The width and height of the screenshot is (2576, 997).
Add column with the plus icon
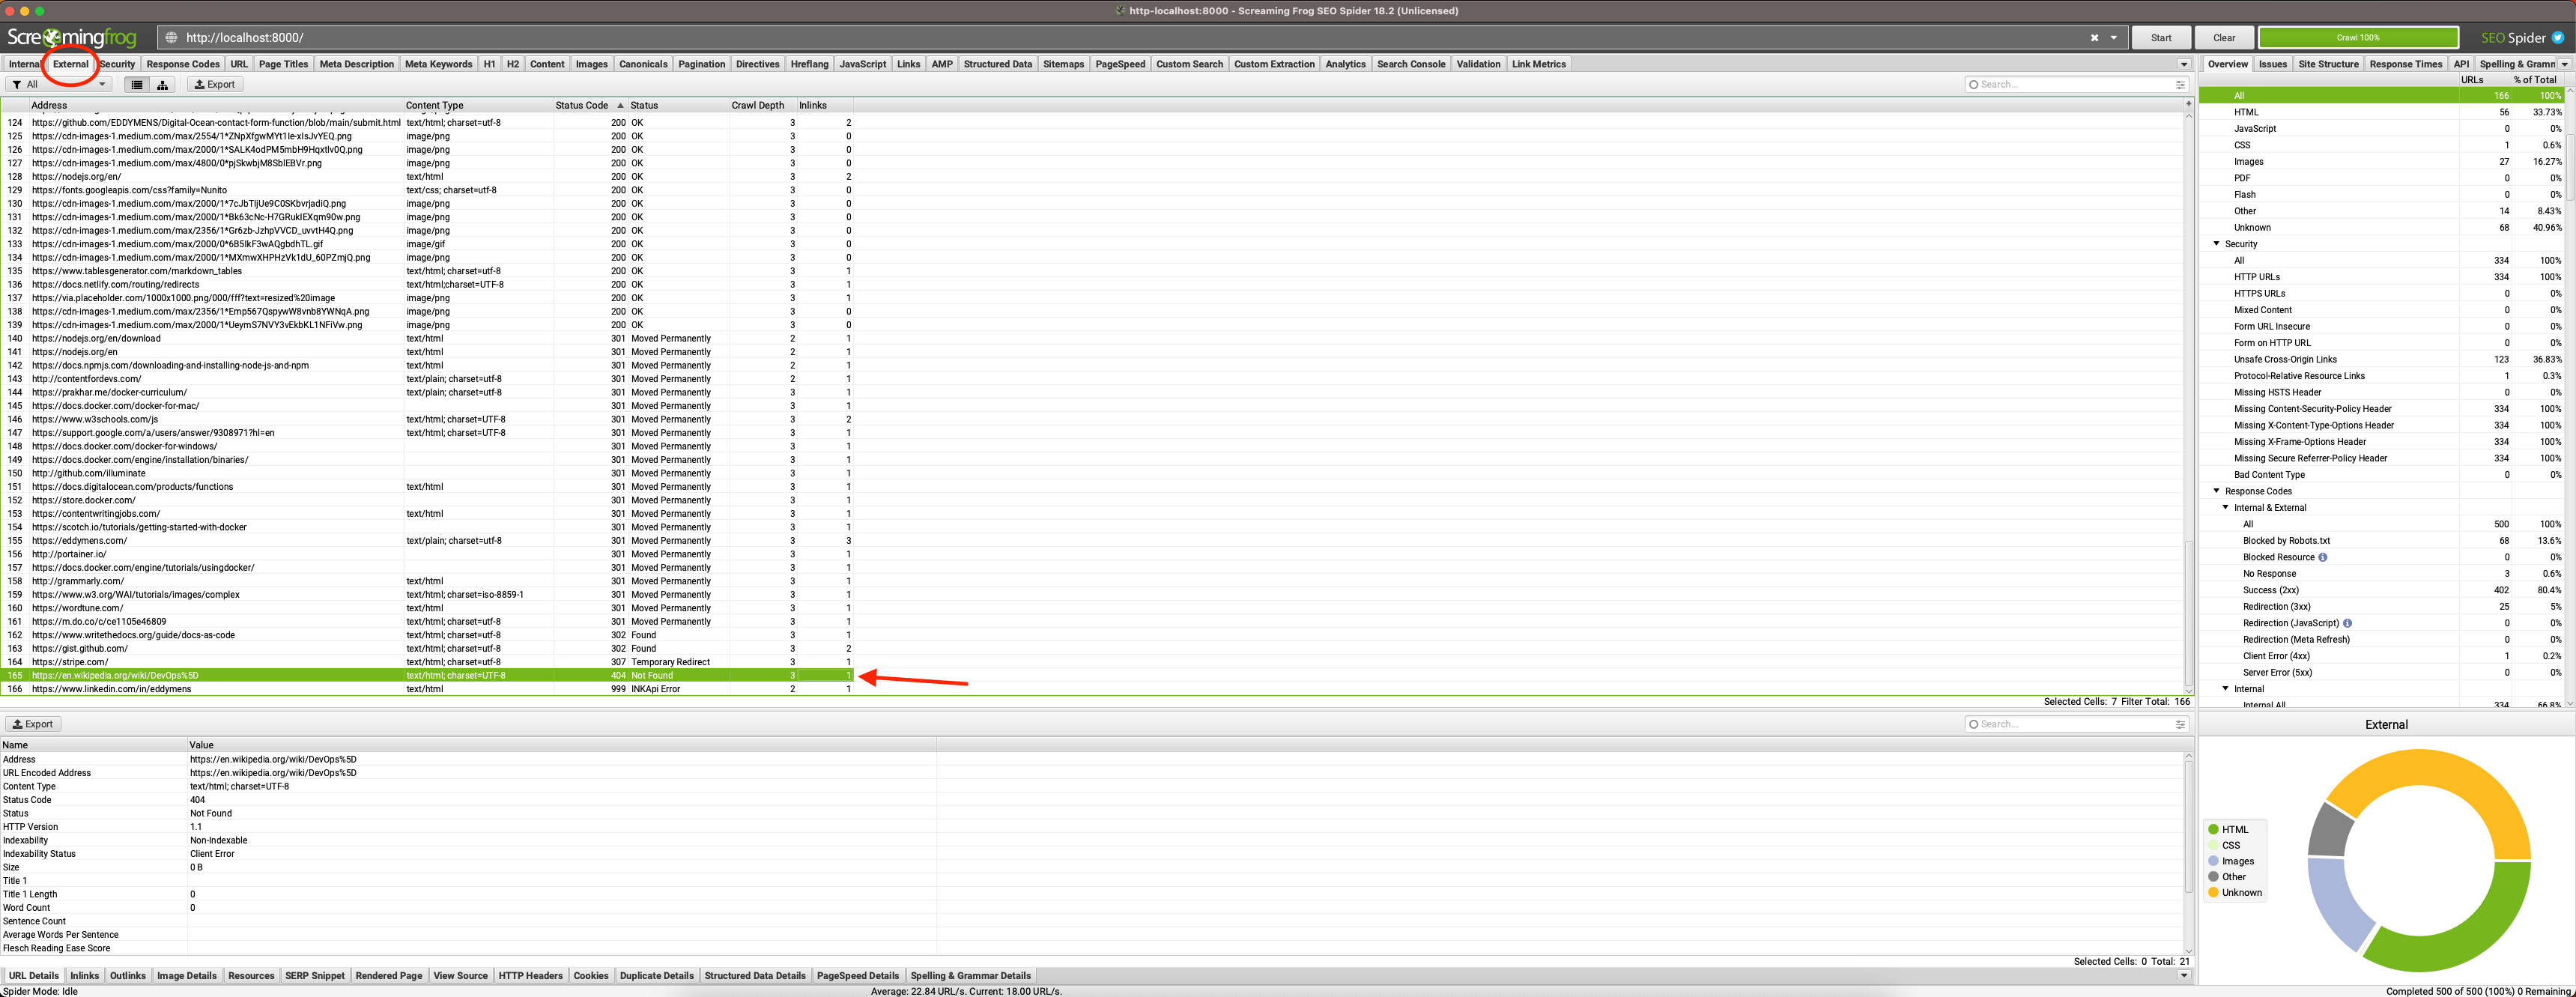(2188, 104)
